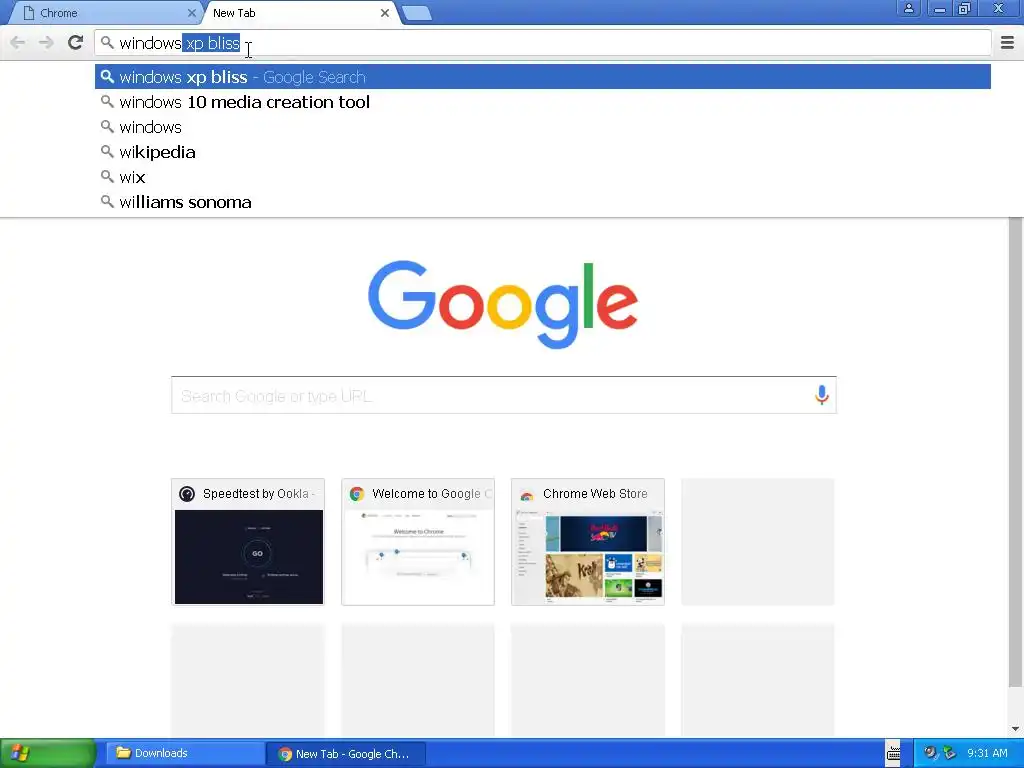Click the magnifier icon in the address bar

coord(107,43)
